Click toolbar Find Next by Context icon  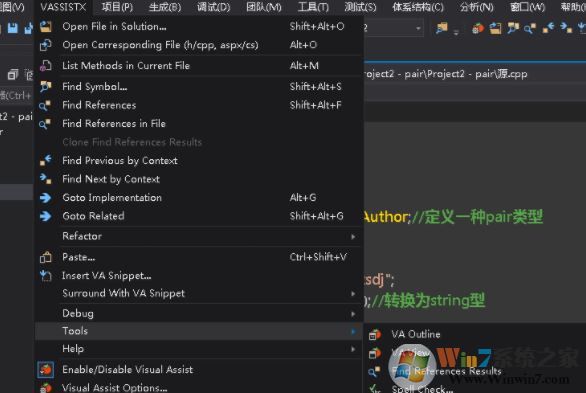click(x=566, y=28)
